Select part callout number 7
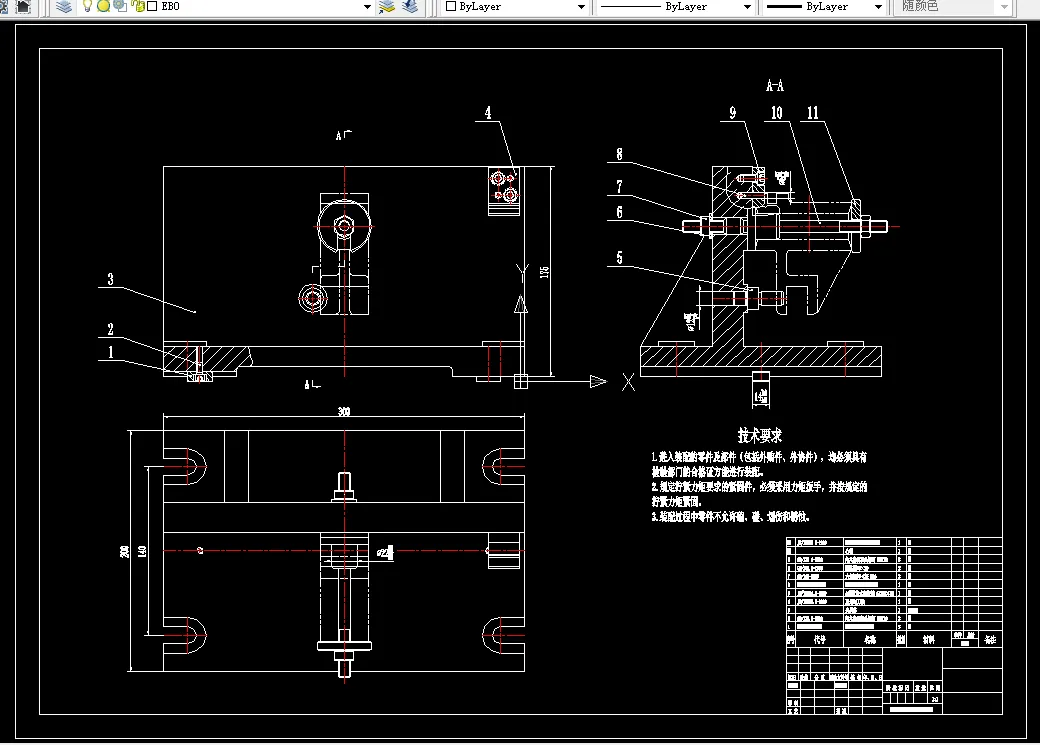 [619, 186]
